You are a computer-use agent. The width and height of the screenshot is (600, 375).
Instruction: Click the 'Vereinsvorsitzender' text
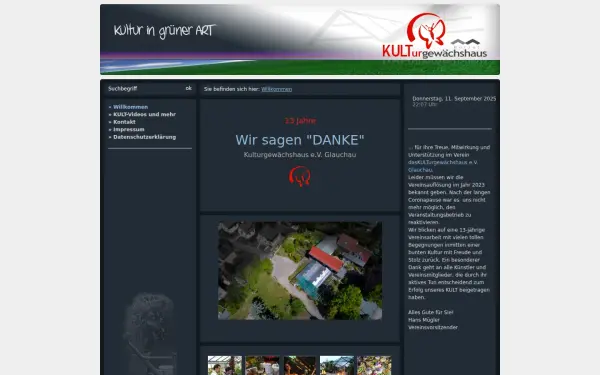click(x=433, y=328)
